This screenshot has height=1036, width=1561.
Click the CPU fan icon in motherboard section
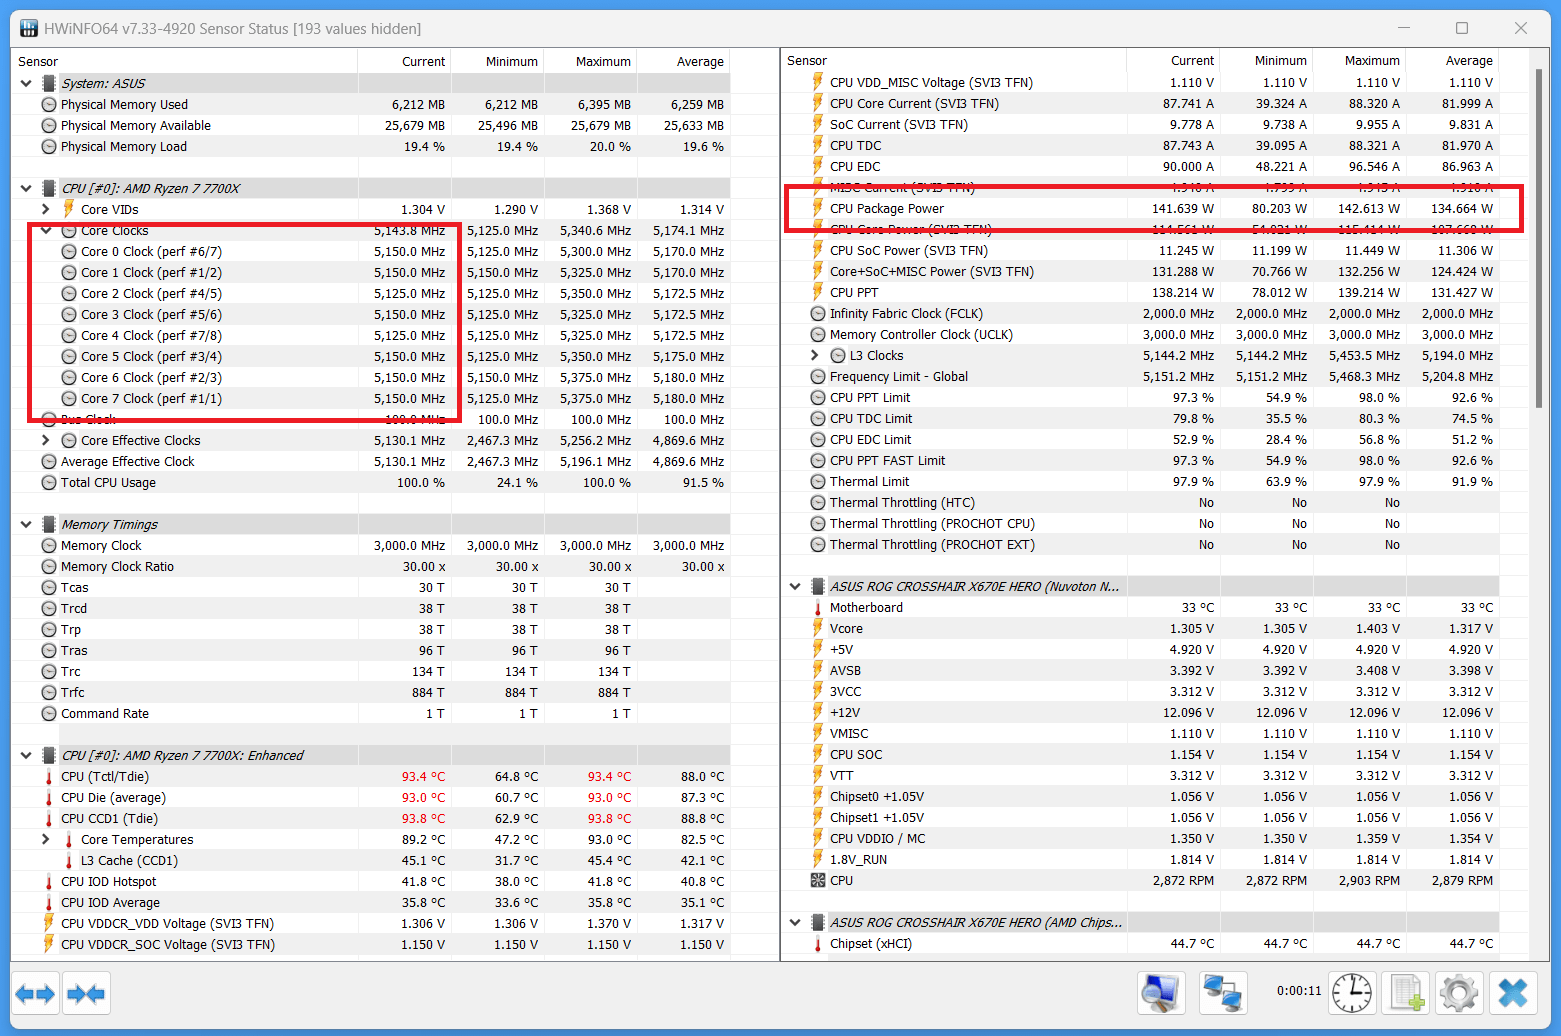[818, 881]
